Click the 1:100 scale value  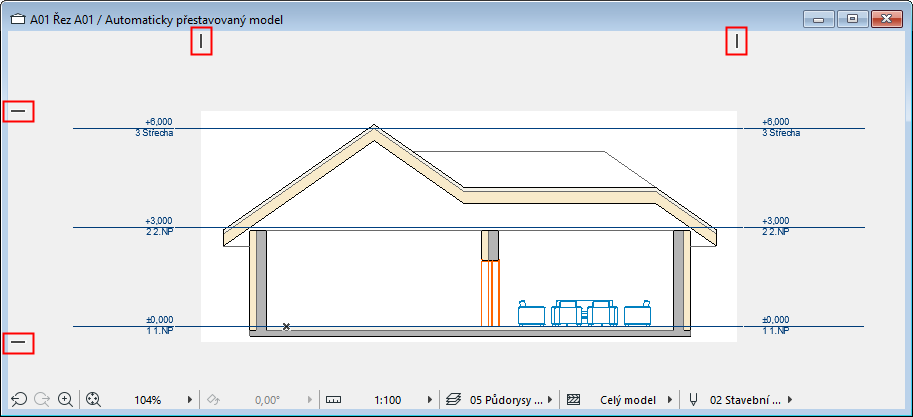click(x=388, y=400)
